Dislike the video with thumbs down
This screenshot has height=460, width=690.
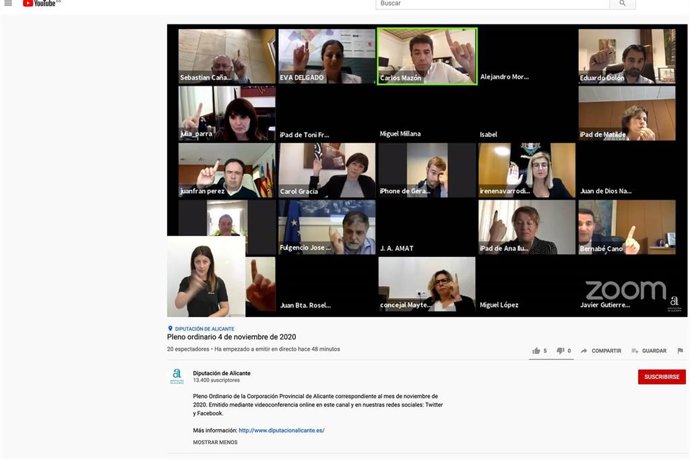(560, 351)
